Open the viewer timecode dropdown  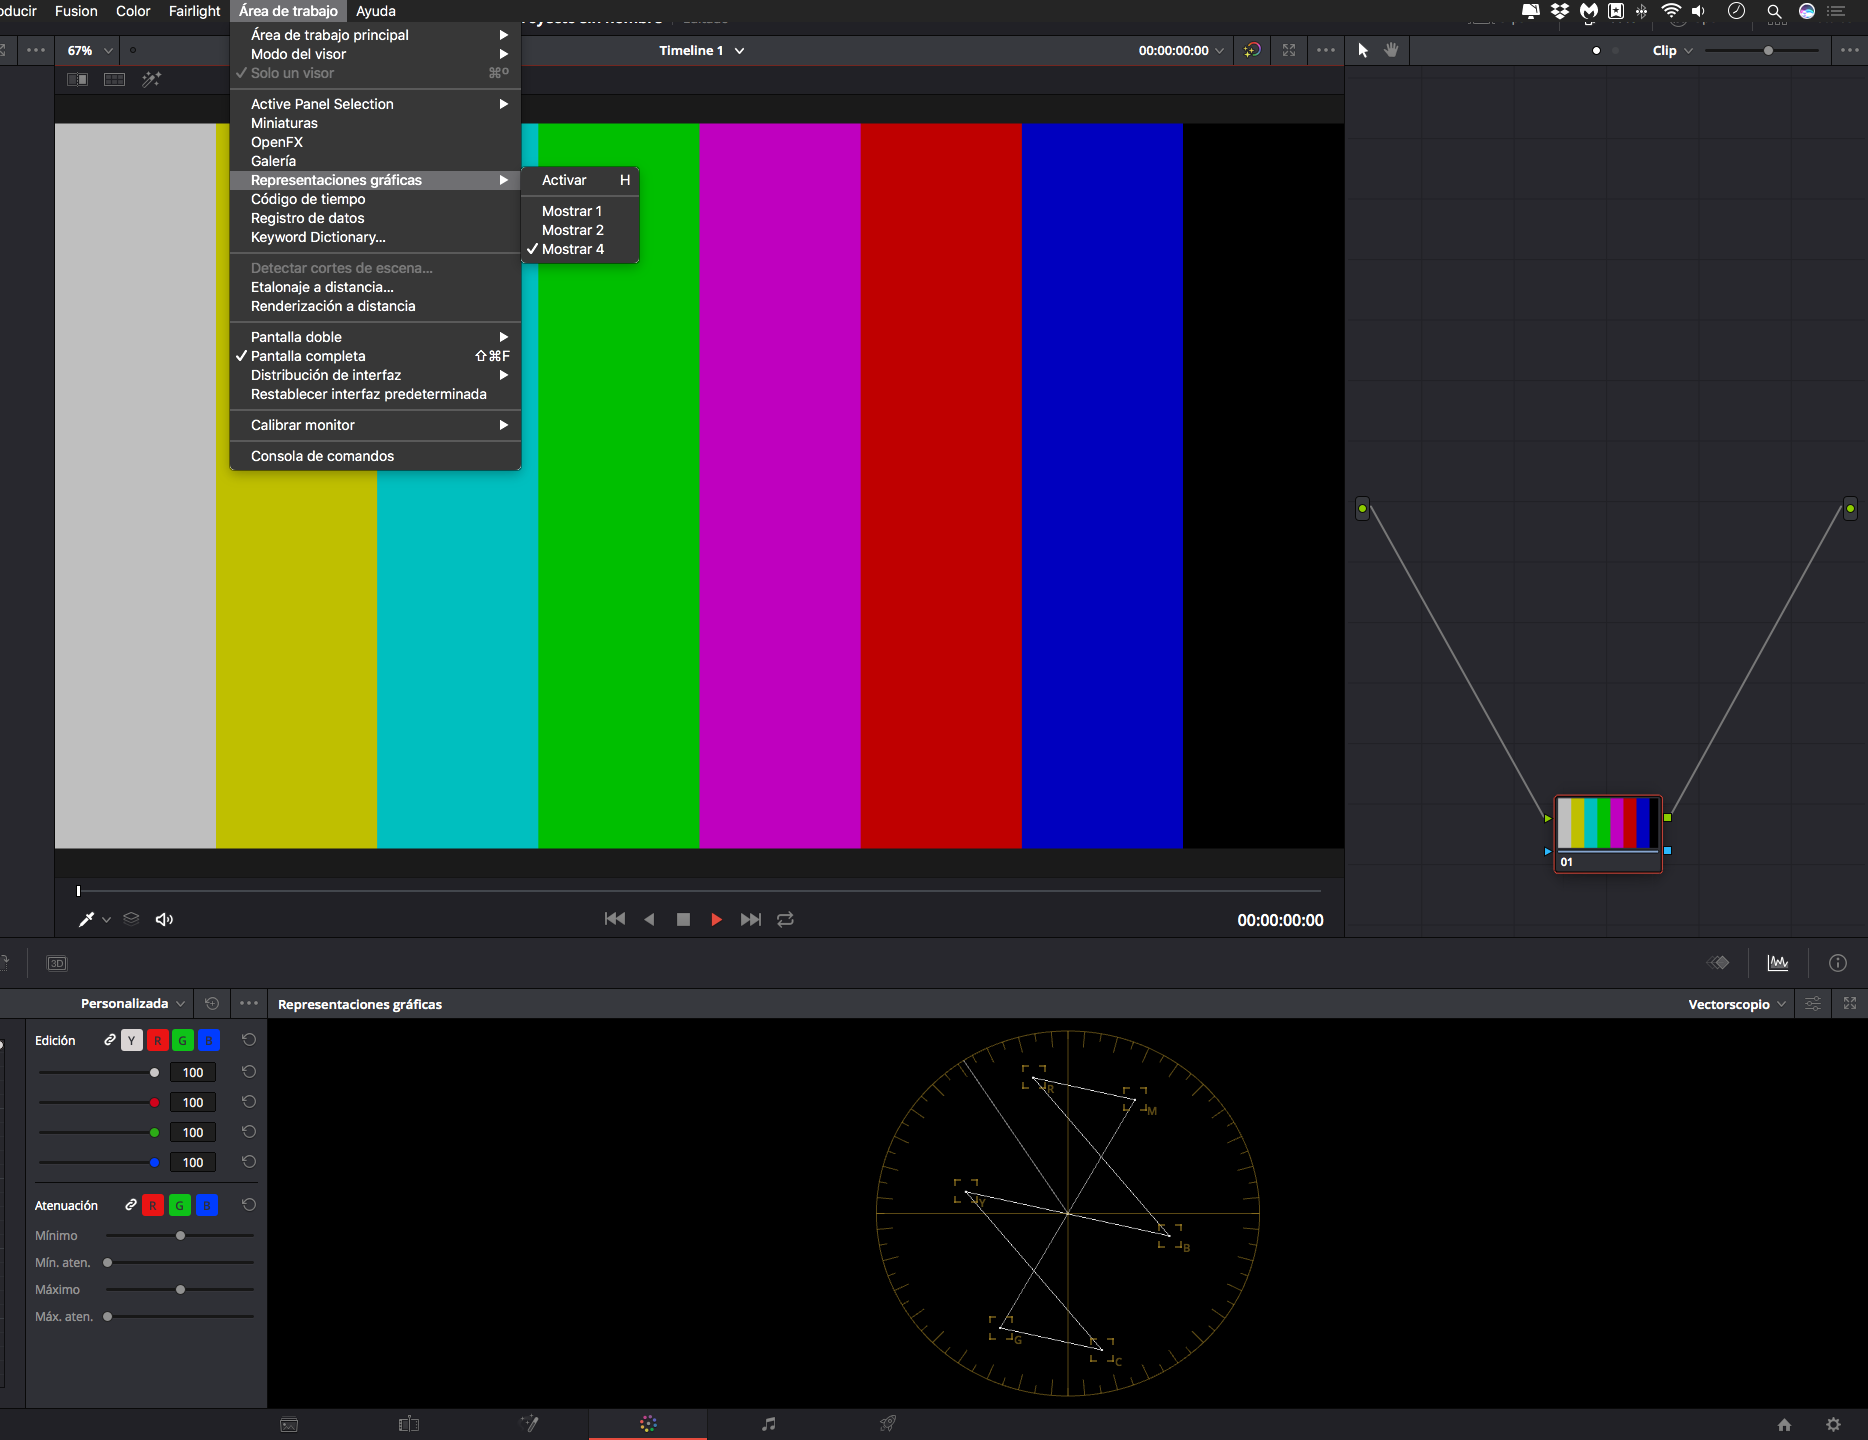tap(1181, 50)
